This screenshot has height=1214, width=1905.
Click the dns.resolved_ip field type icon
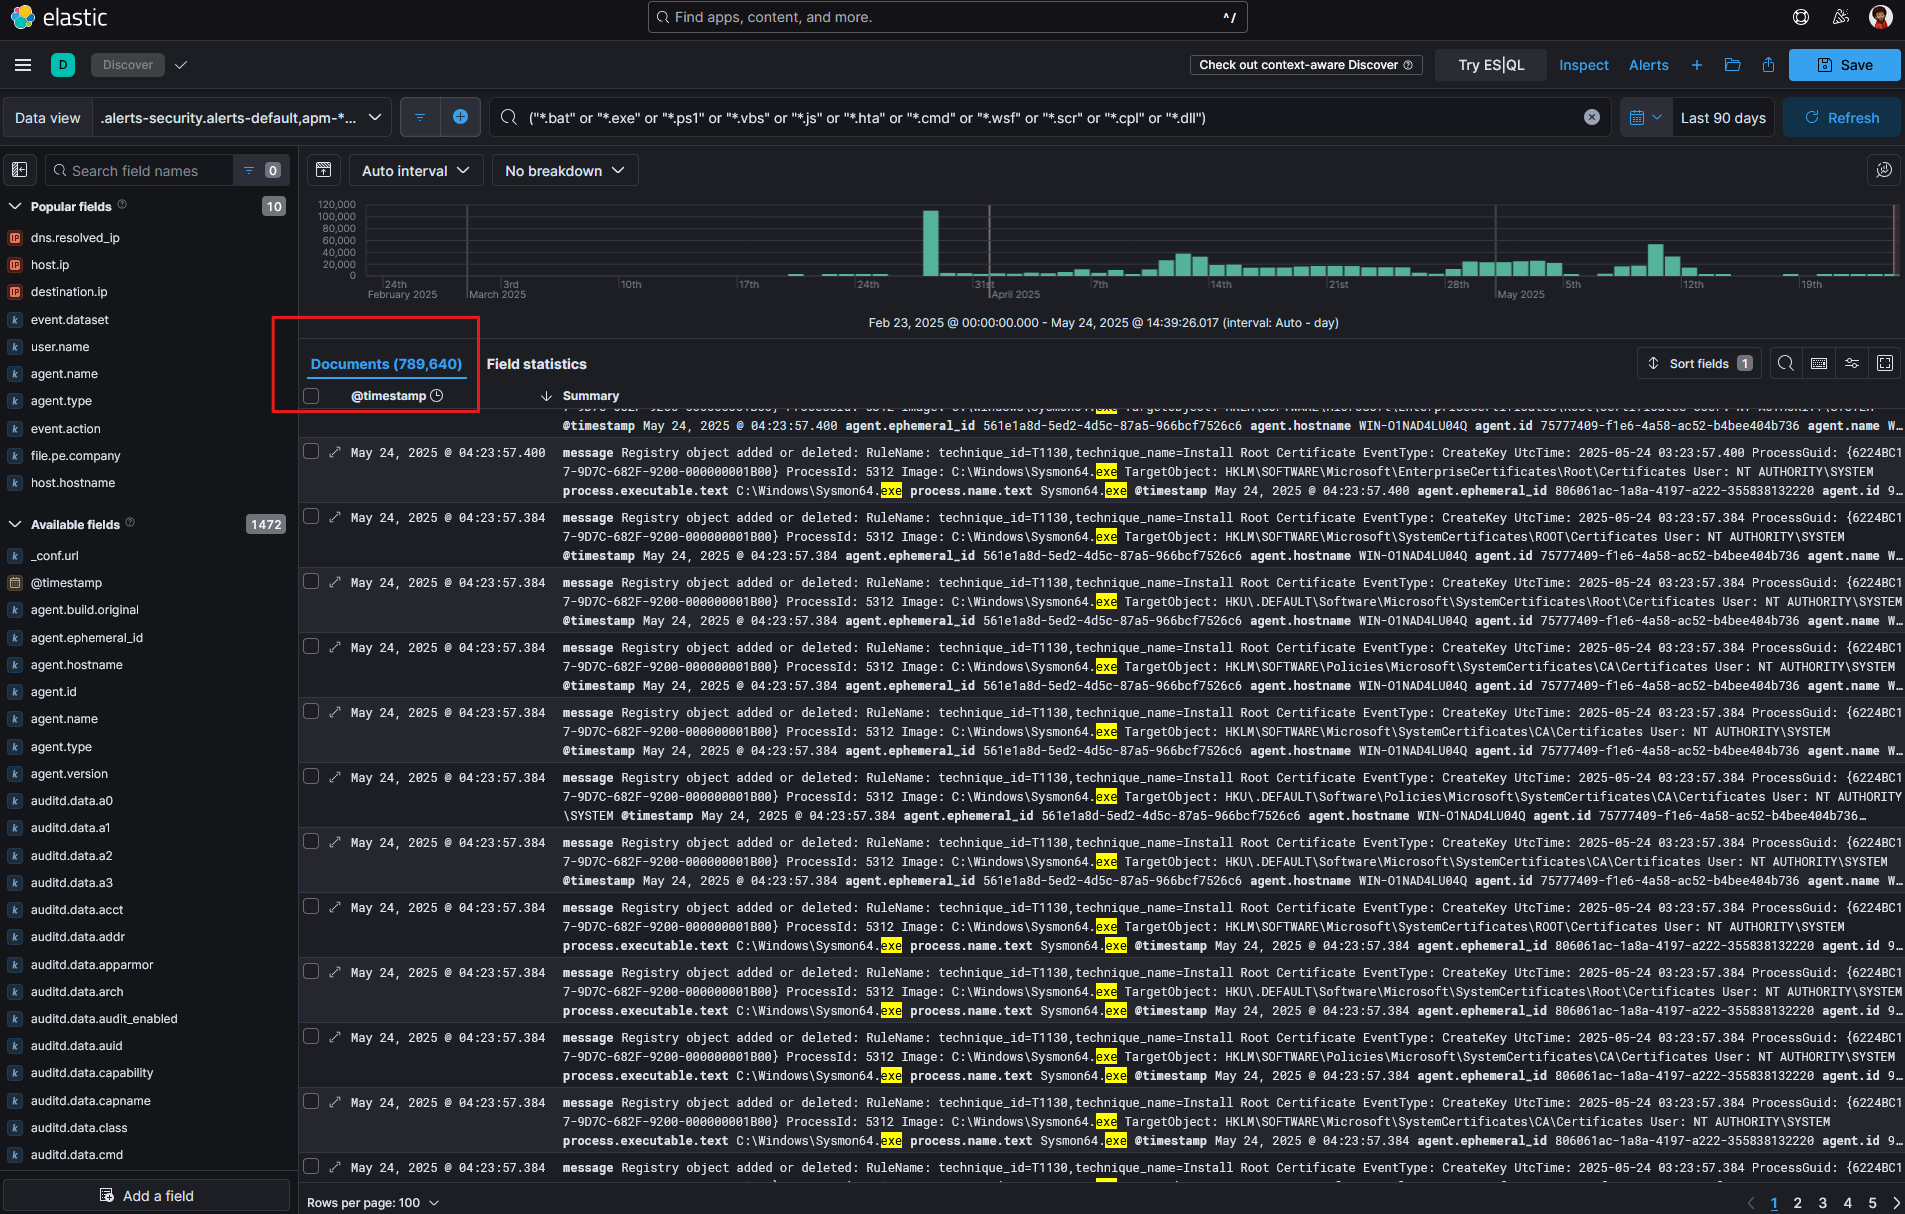(x=15, y=238)
